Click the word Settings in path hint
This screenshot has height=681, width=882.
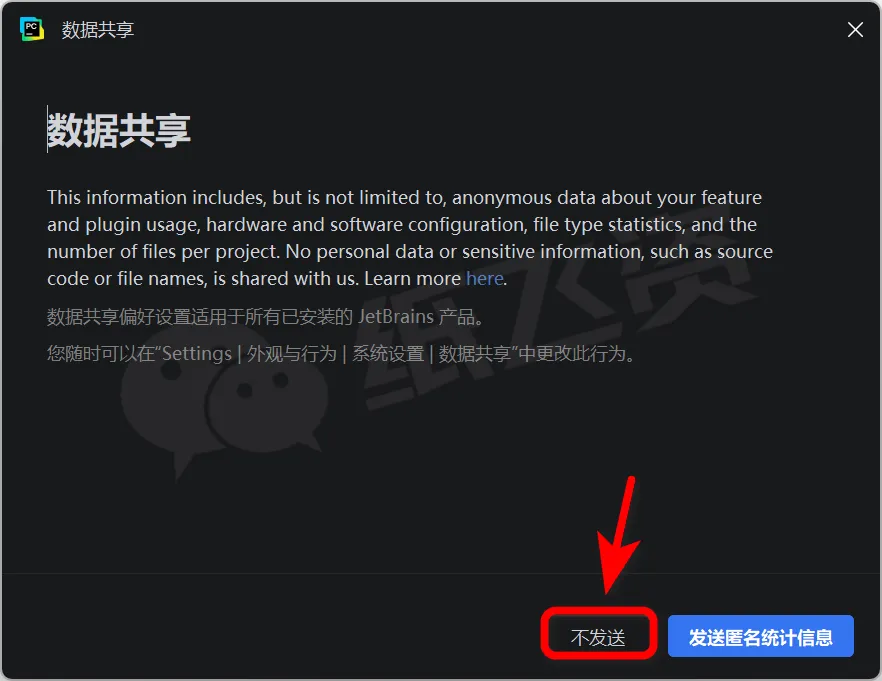point(197,354)
